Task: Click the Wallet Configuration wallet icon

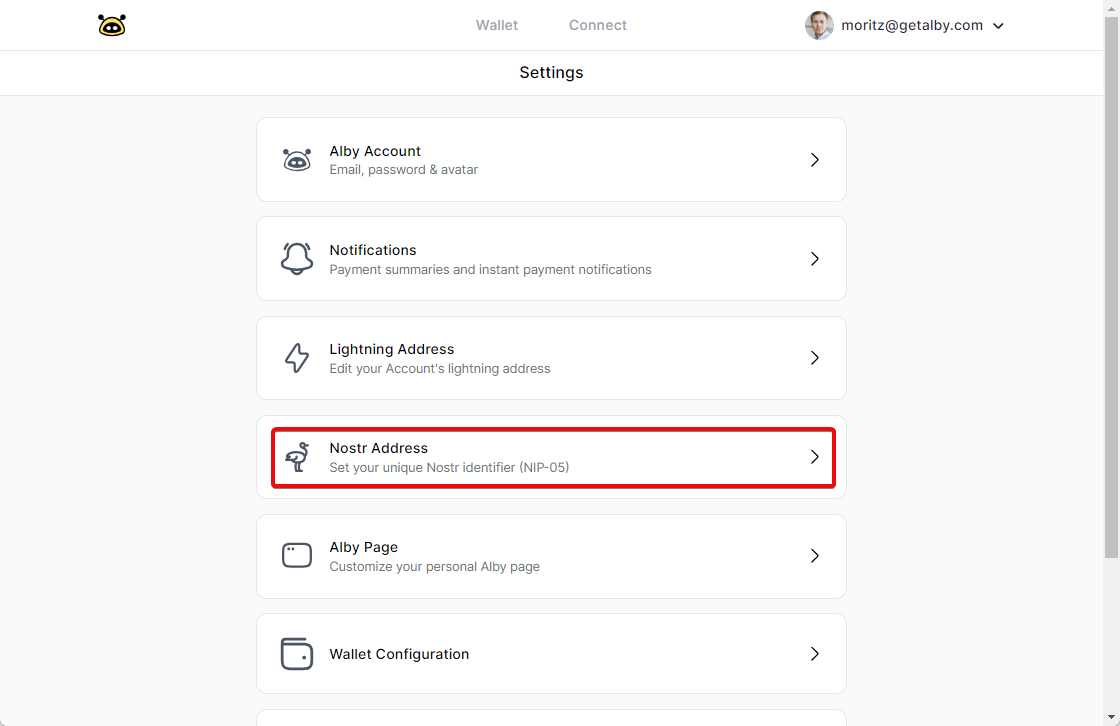Action: (297, 654)
